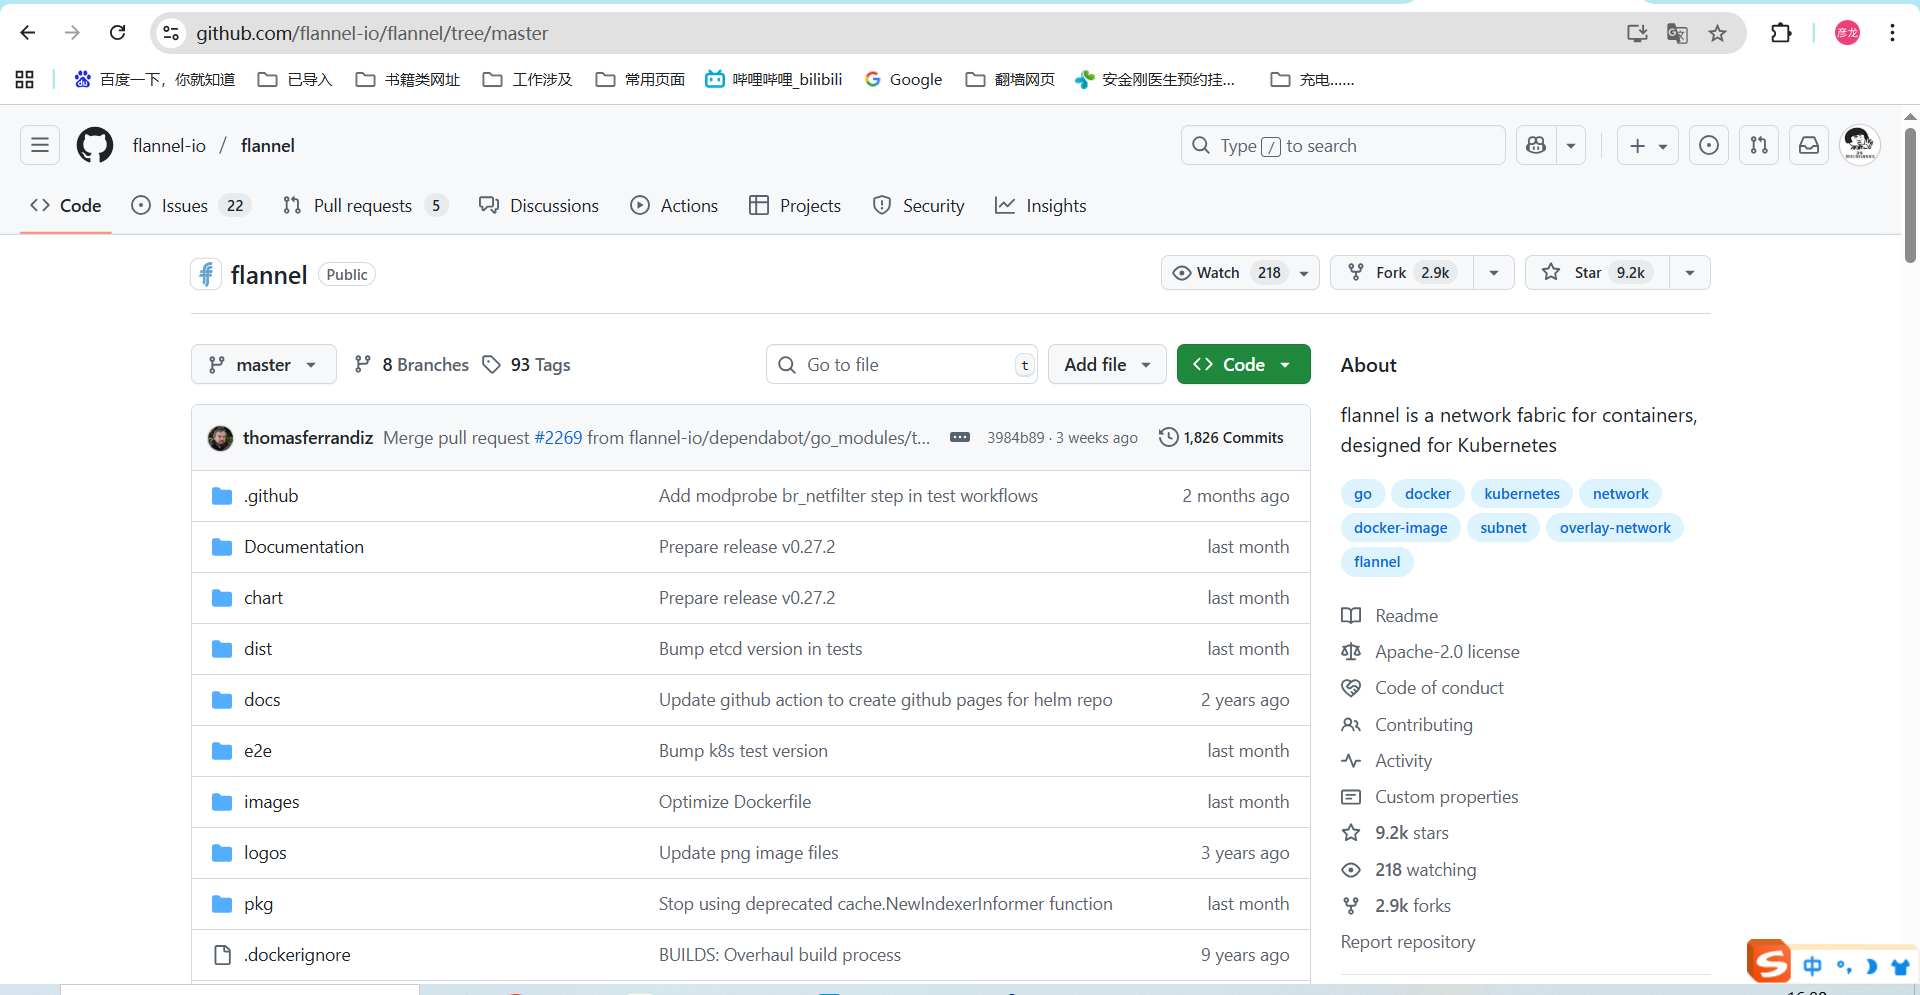
Task: Open the 1,826 Commits history
Action: [1221, 438]
